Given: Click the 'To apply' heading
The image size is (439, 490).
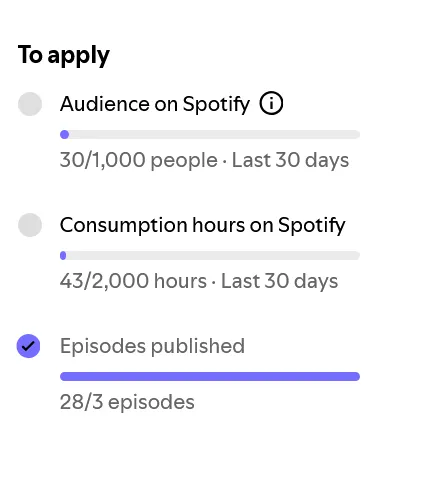Looking at the screenshot, I should point(64,55).
